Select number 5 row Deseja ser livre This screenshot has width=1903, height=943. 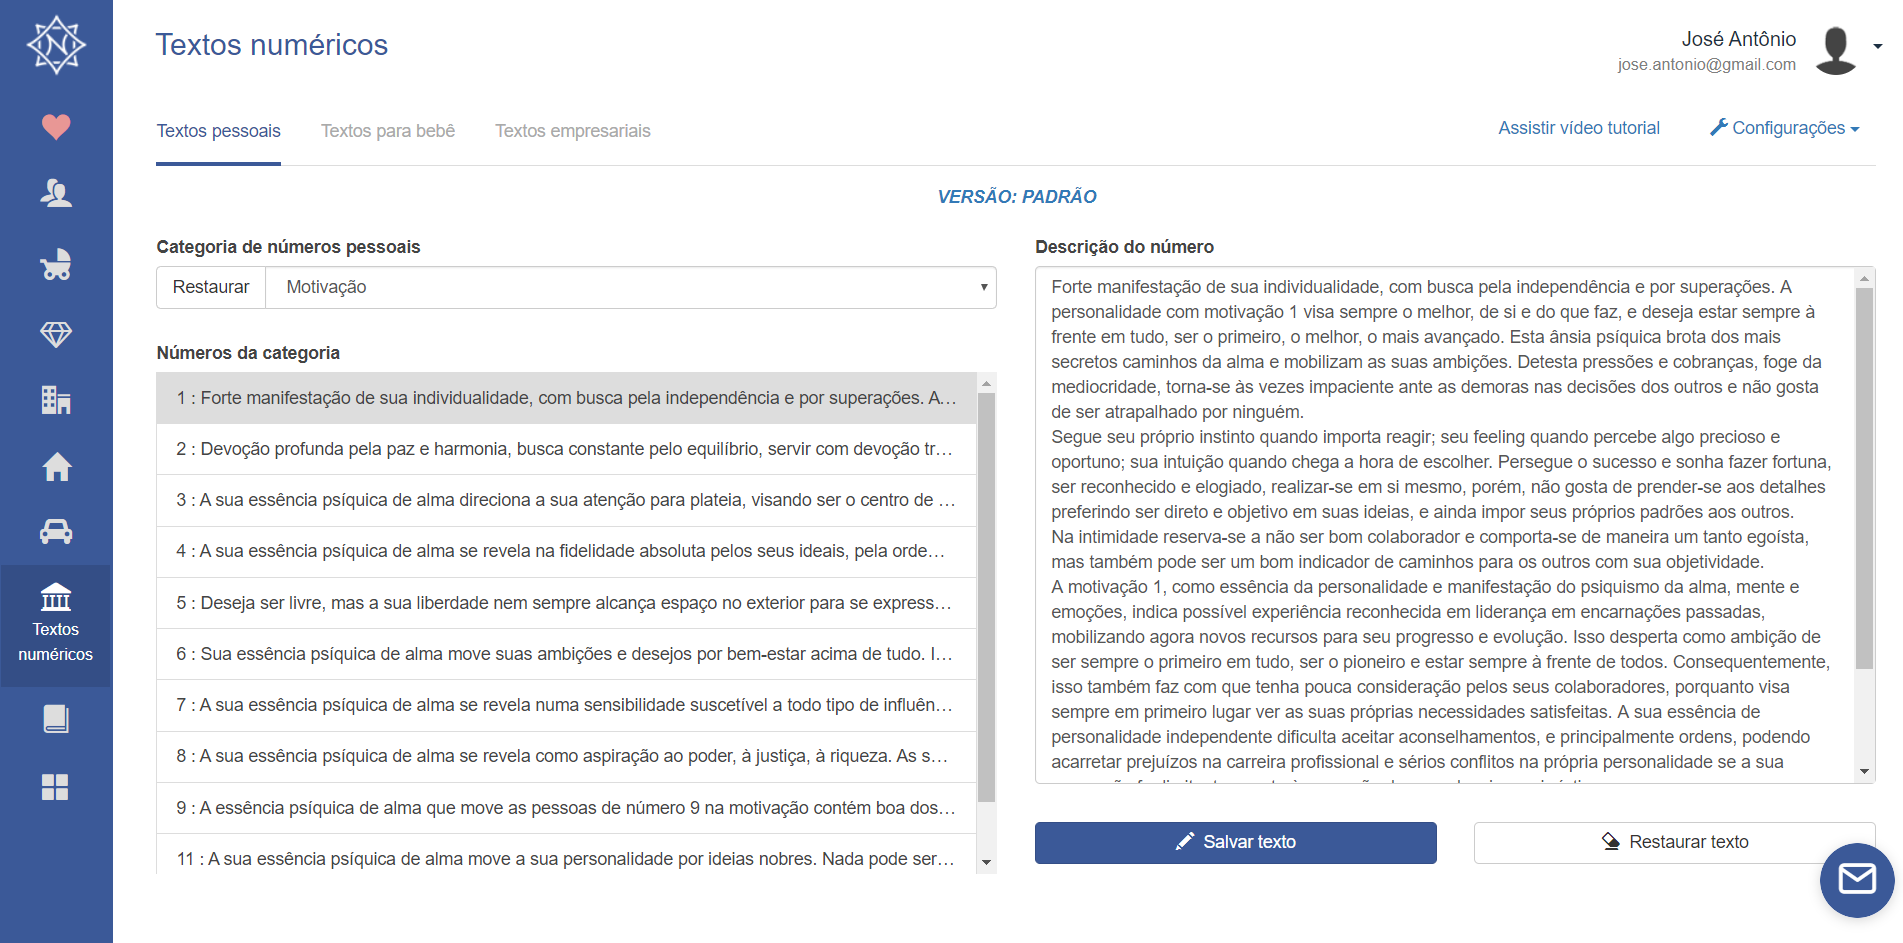(566, 603)
